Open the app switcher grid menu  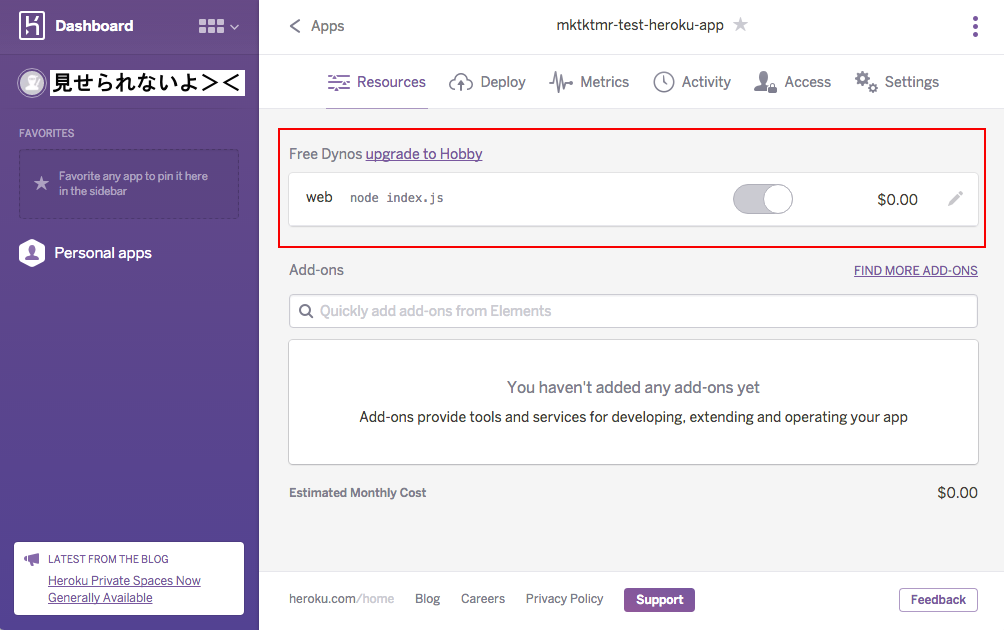tap(218, 26)
